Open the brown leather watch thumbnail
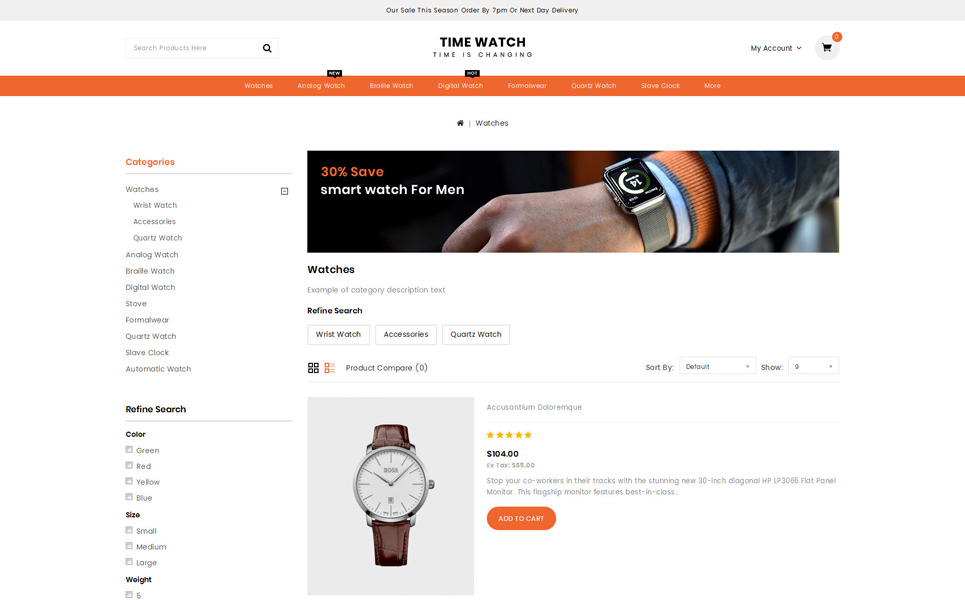965x600 pixels. point(391,496)
